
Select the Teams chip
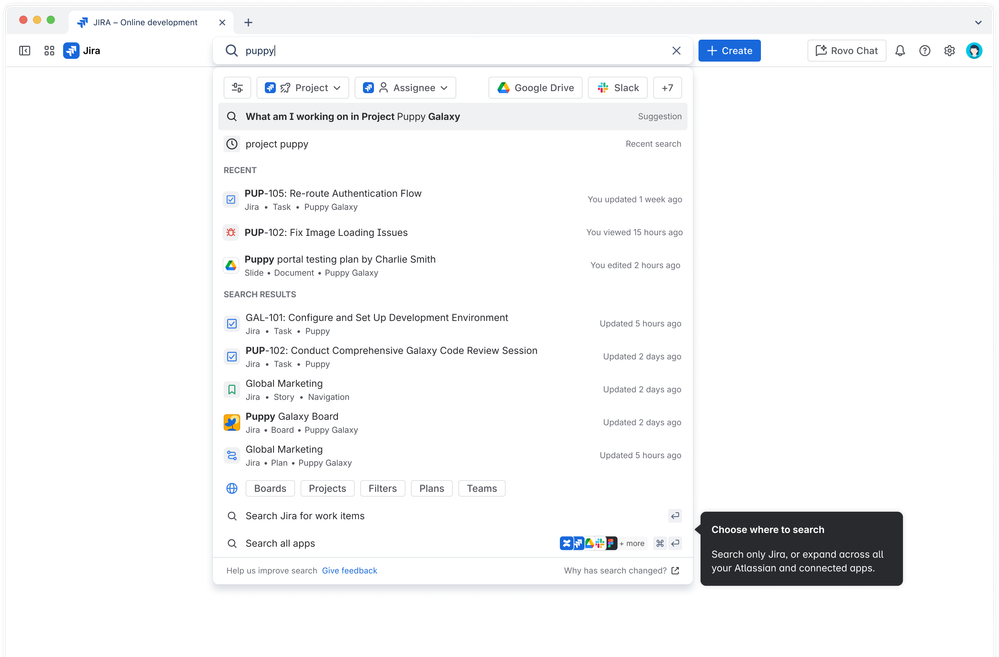tap(482, 489)
